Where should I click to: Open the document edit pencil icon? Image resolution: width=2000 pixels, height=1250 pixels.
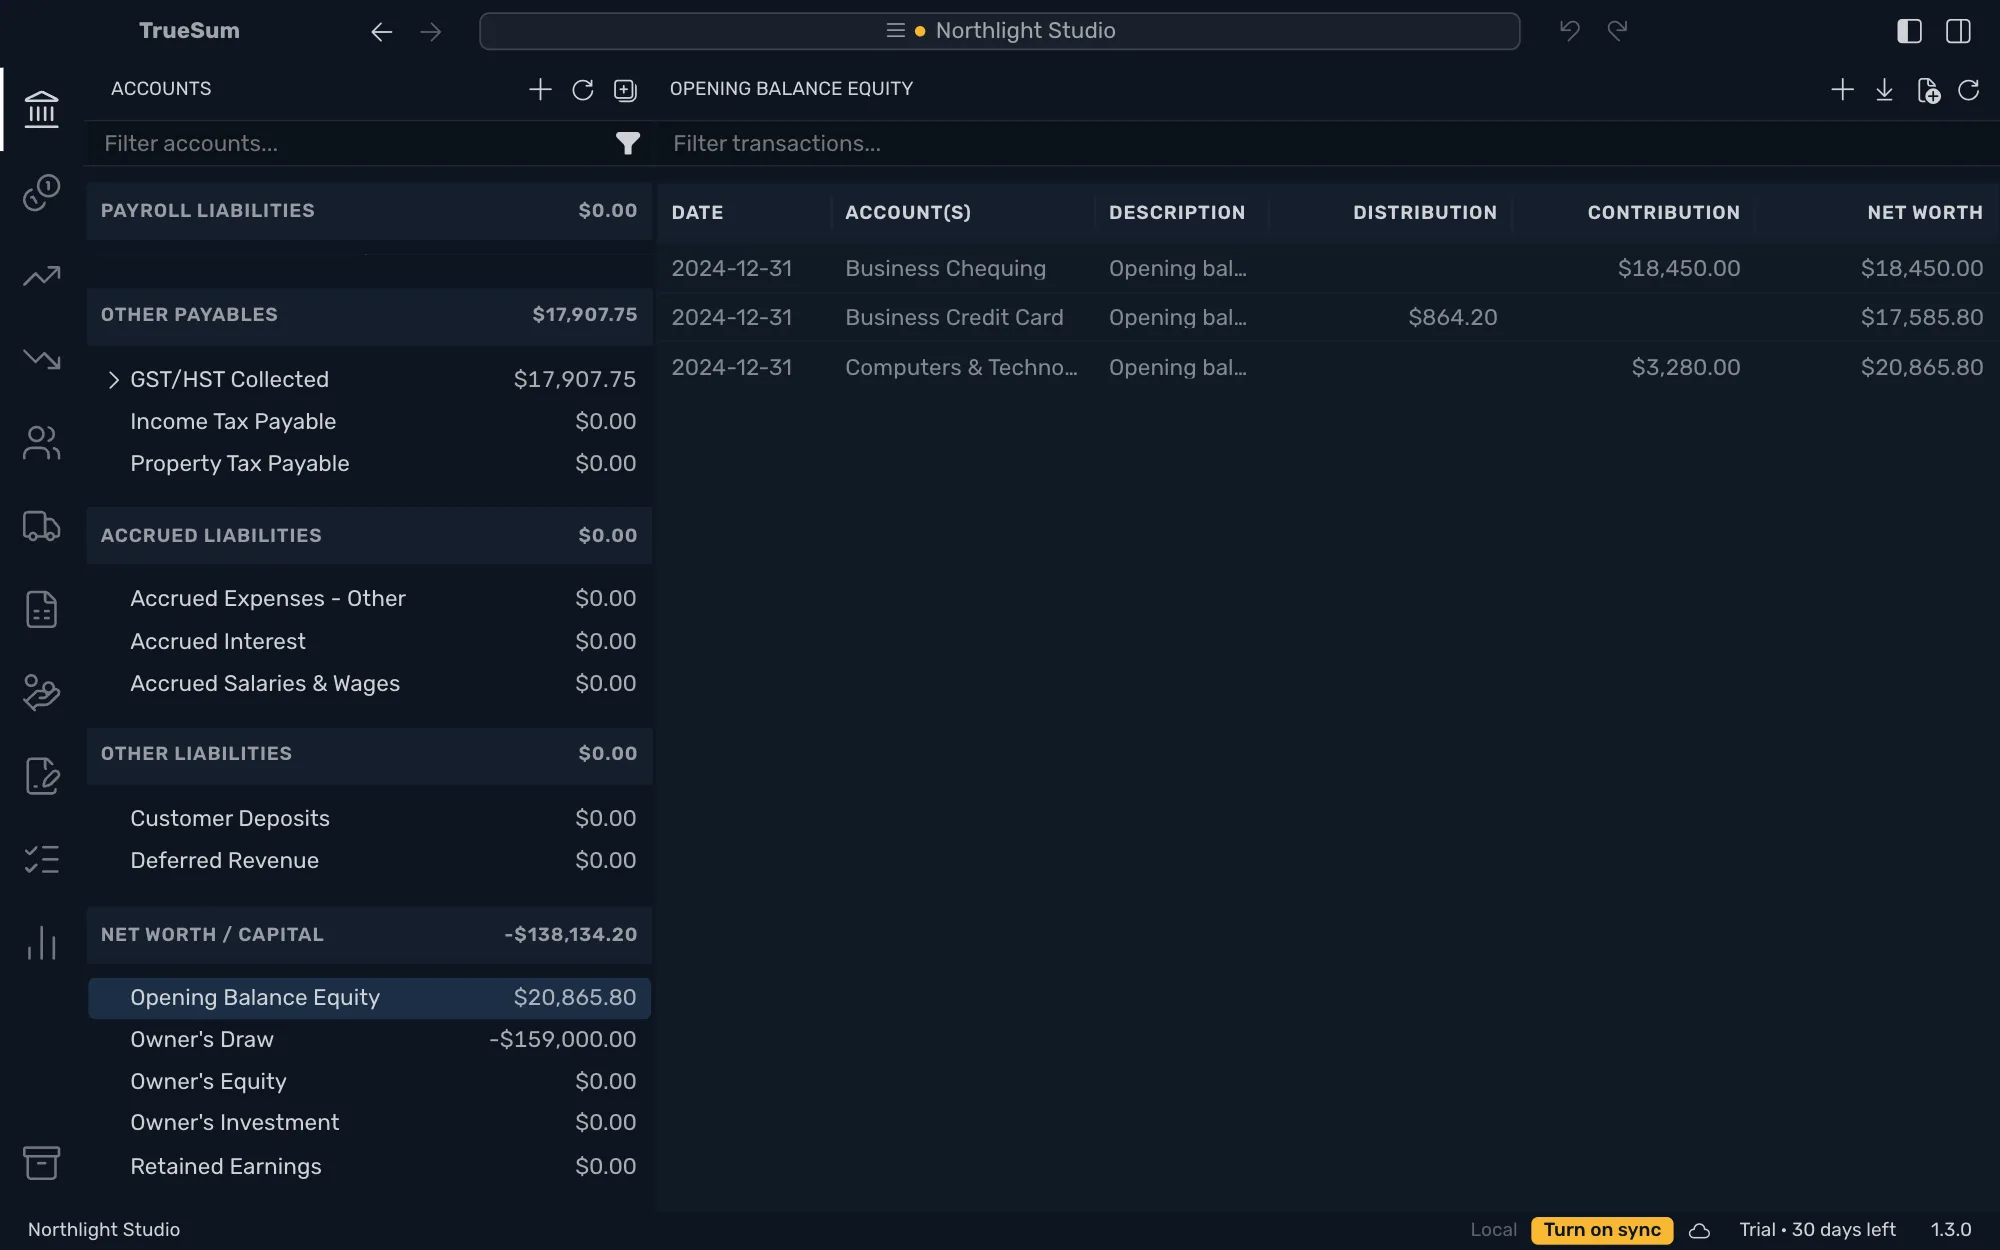(x=41, y=776)
